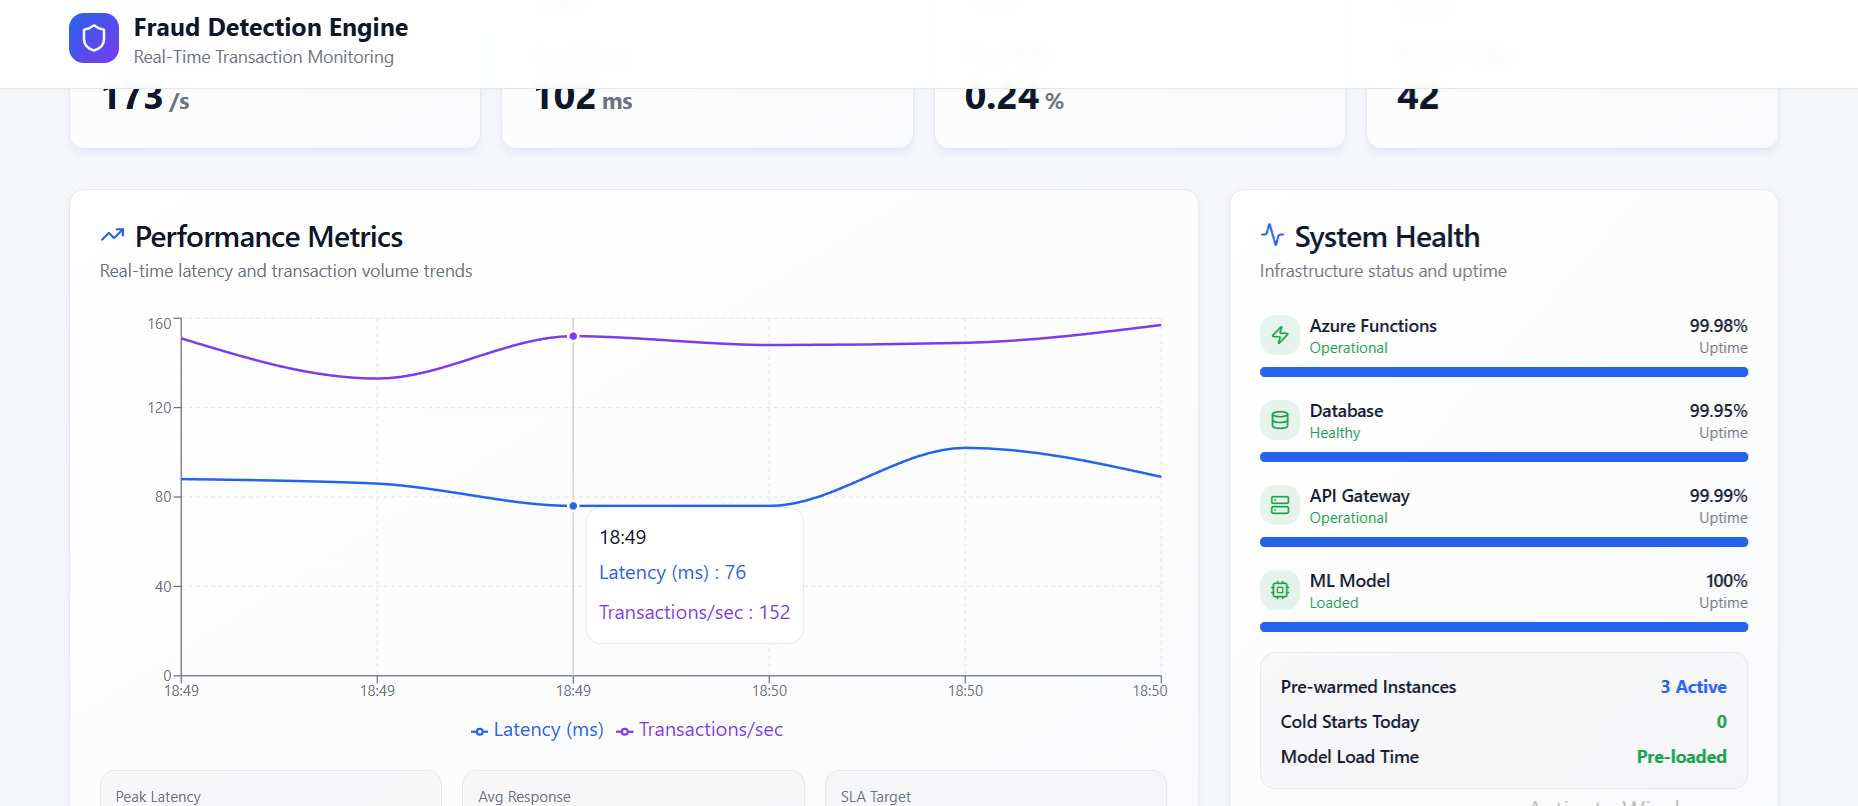The image size is (1858, 806).
Task: Click the Azure Functions lightning bolt icon
Action: pos(1280,336)
